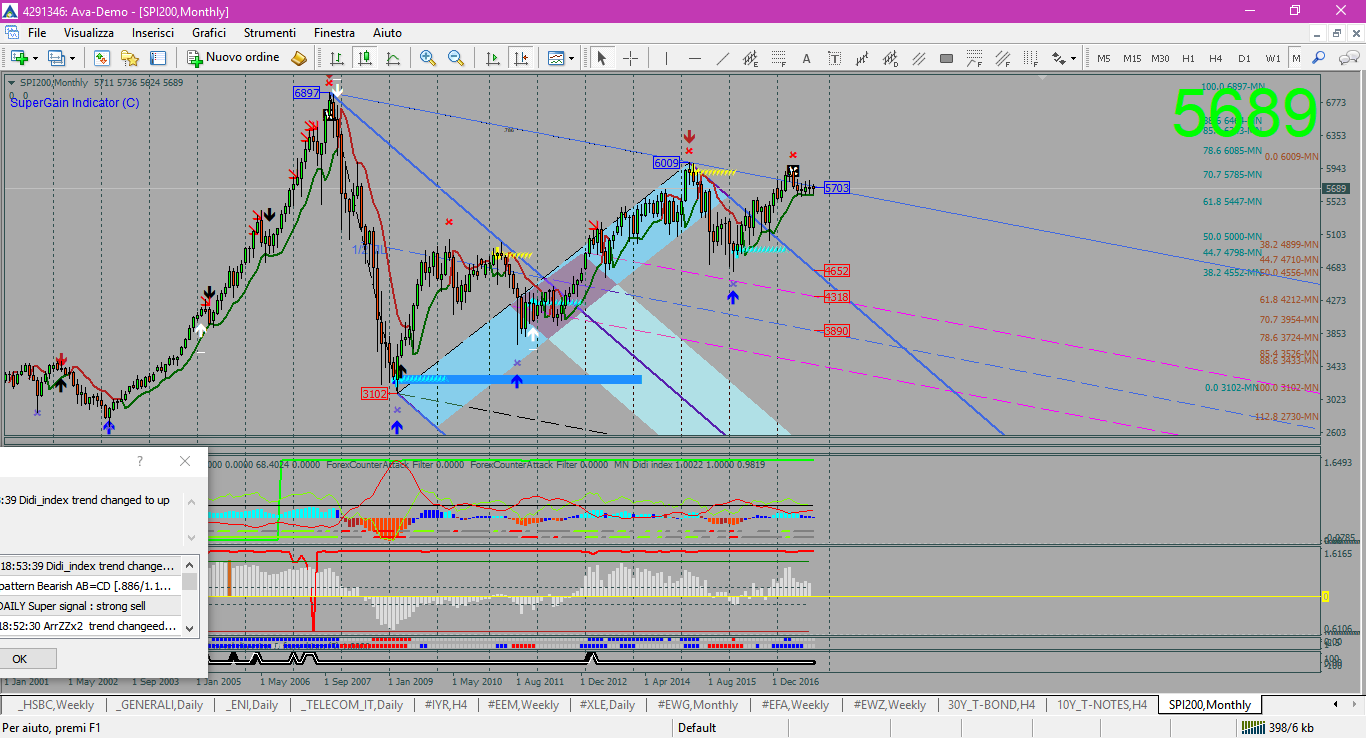This screenshot has width=1366, height=738.
Task: Switch chart to line chart type
Action: [393, 58]
